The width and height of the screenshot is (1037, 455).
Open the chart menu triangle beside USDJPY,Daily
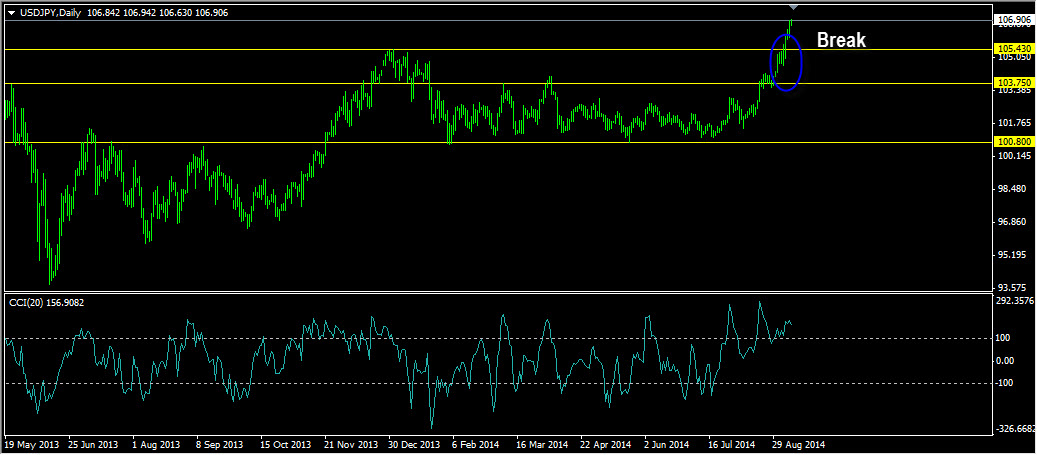(x=11, y=13)
